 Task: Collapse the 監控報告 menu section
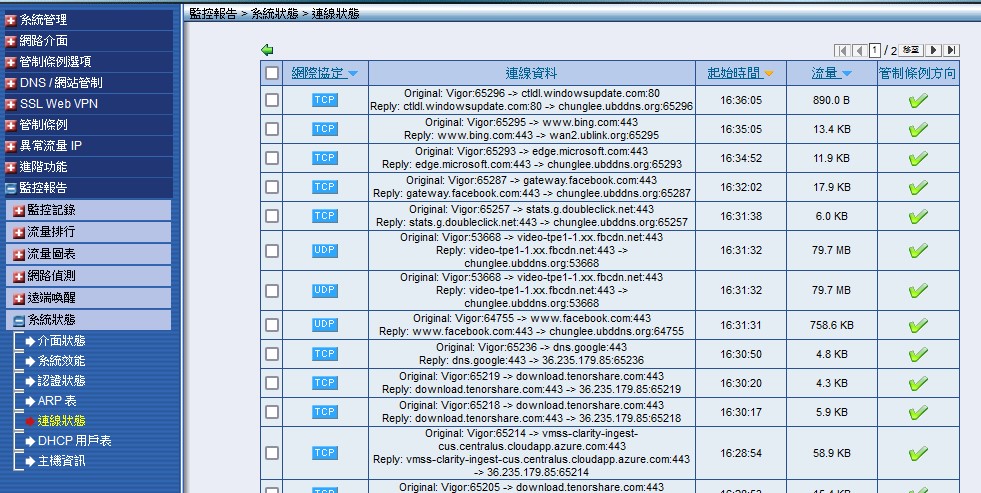pyautogui.click(x=11, y=188)
